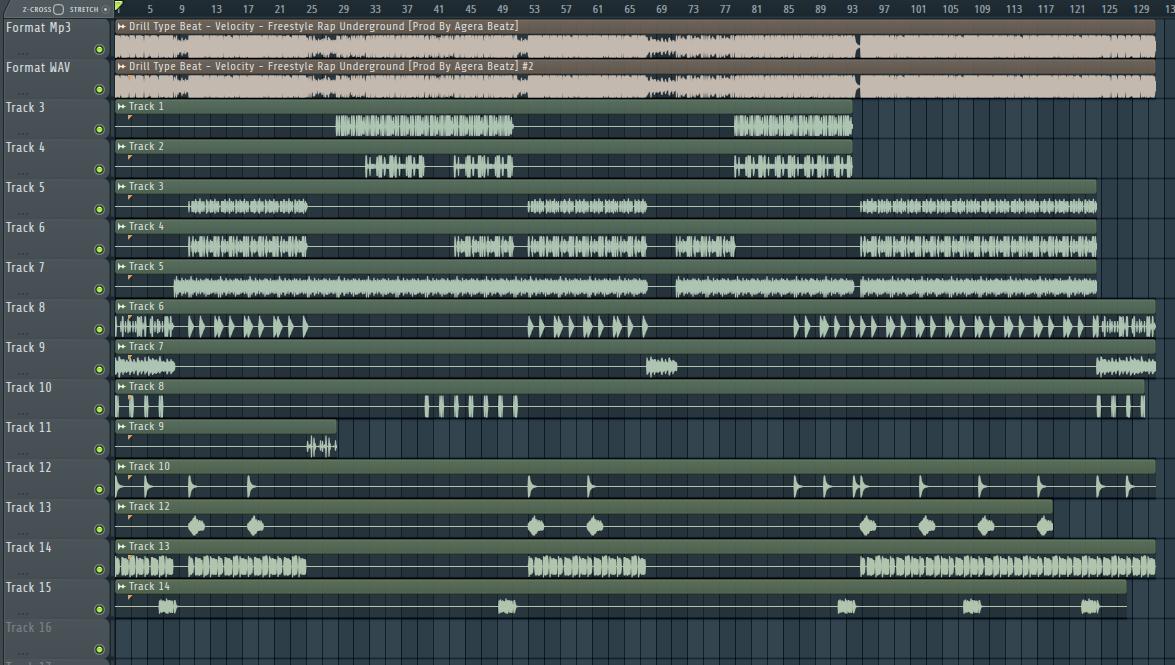Select the Format WAV audio waveform
This screenshot has width=1175, height=665.
point(635,86)
